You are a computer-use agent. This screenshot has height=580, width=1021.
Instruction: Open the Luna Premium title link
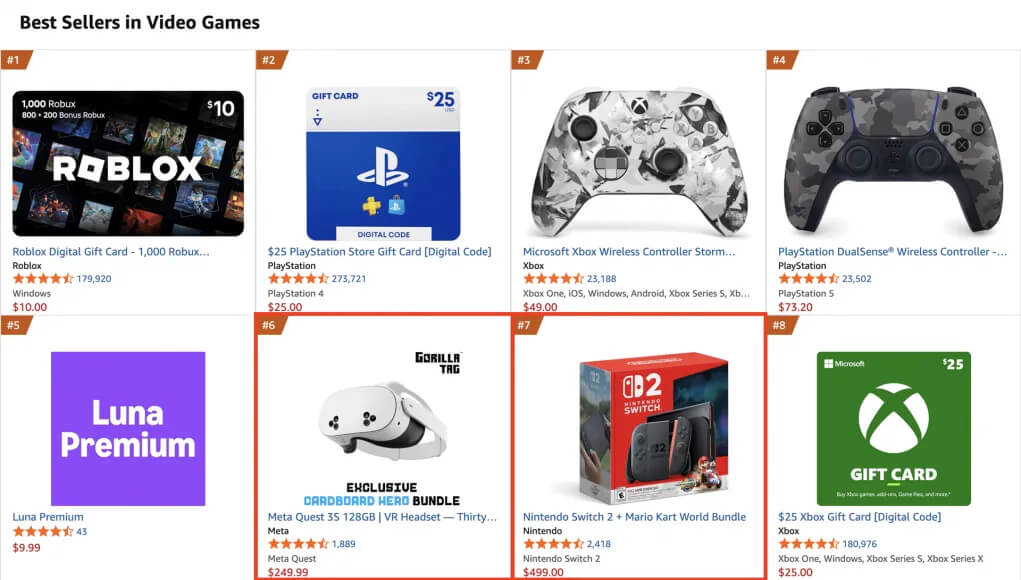[x=48, y=517]
